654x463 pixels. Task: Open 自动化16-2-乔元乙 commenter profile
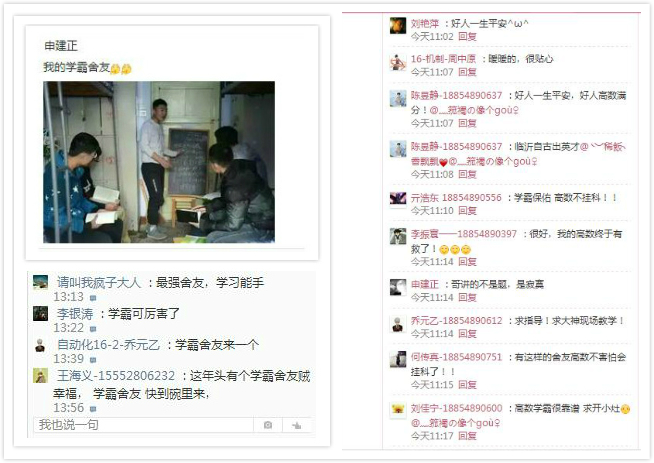point(108,345)
